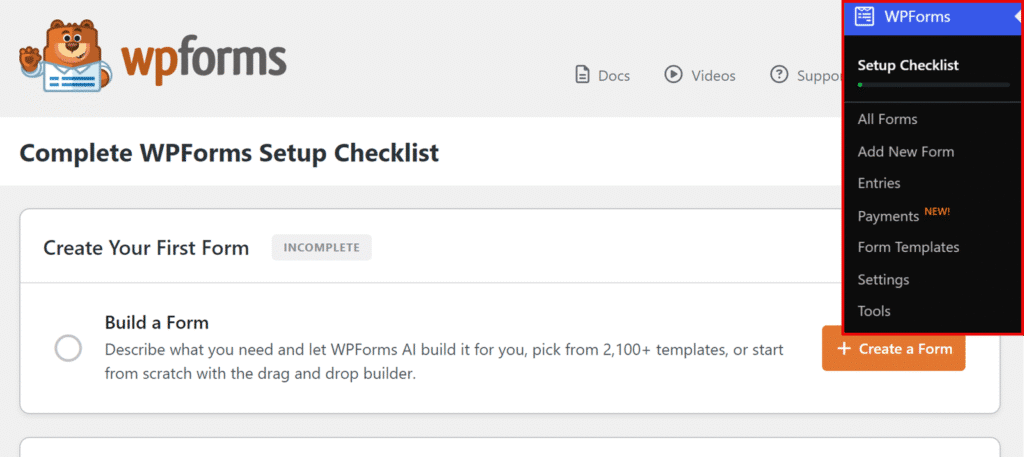Click the NEW! badge beside Payments

tap(937, 212)
